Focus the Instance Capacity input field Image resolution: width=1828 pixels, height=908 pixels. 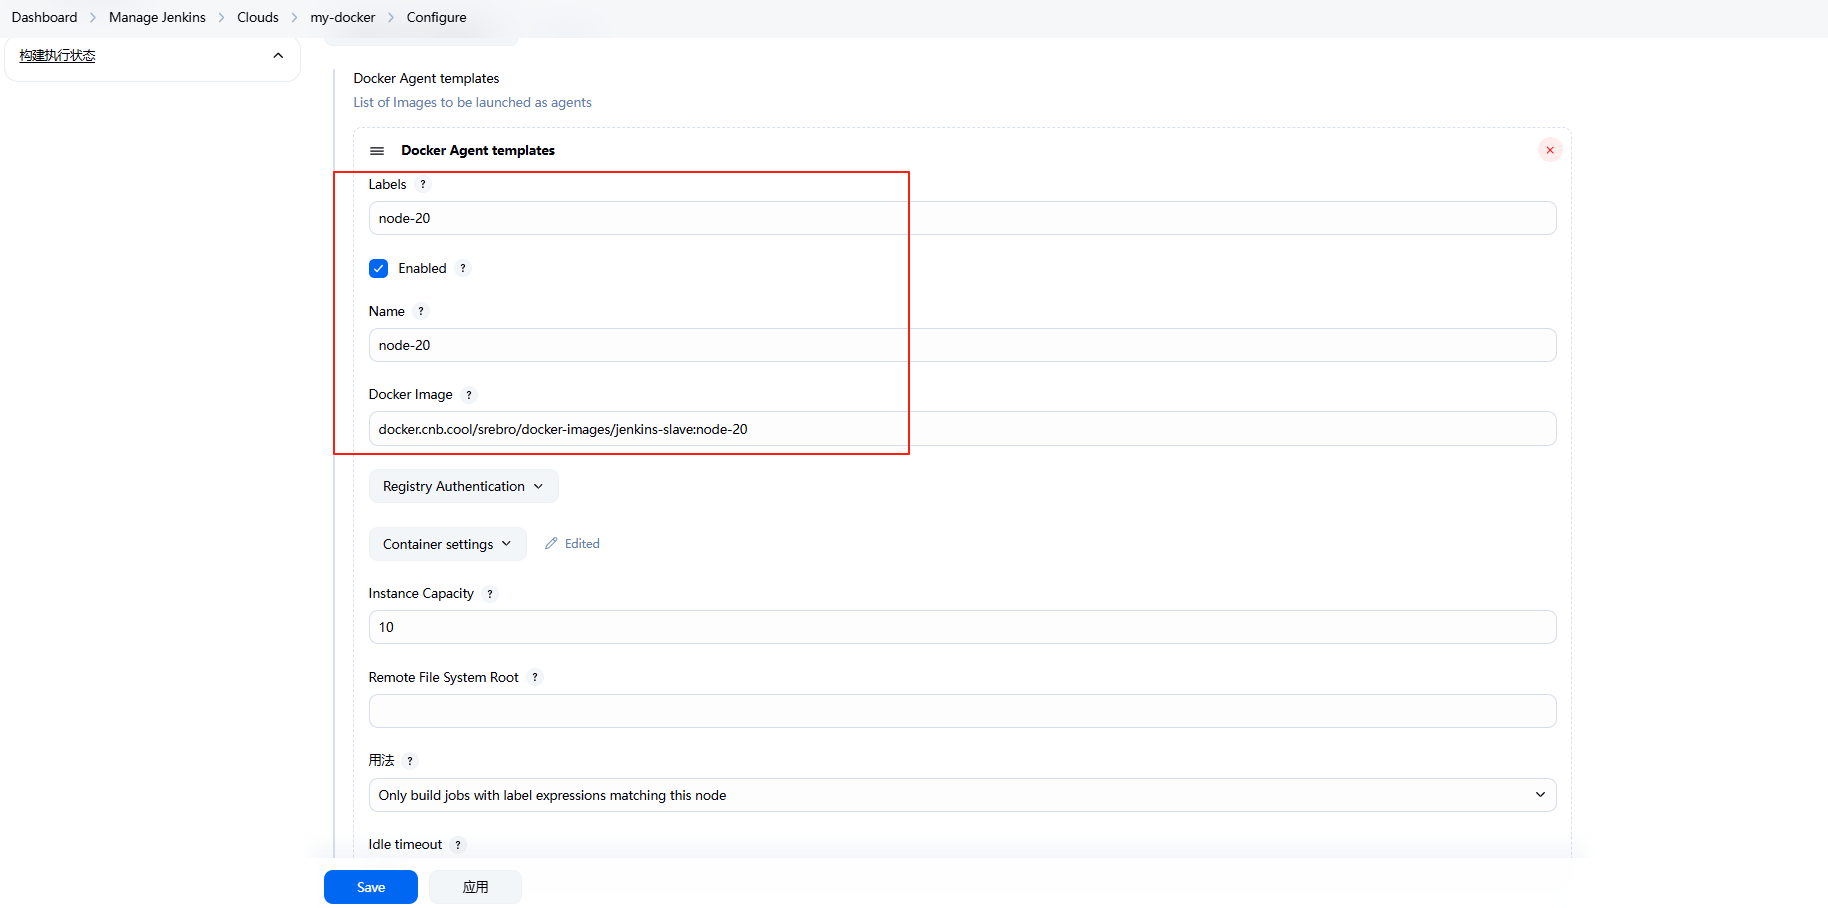[x=962, y=627]
